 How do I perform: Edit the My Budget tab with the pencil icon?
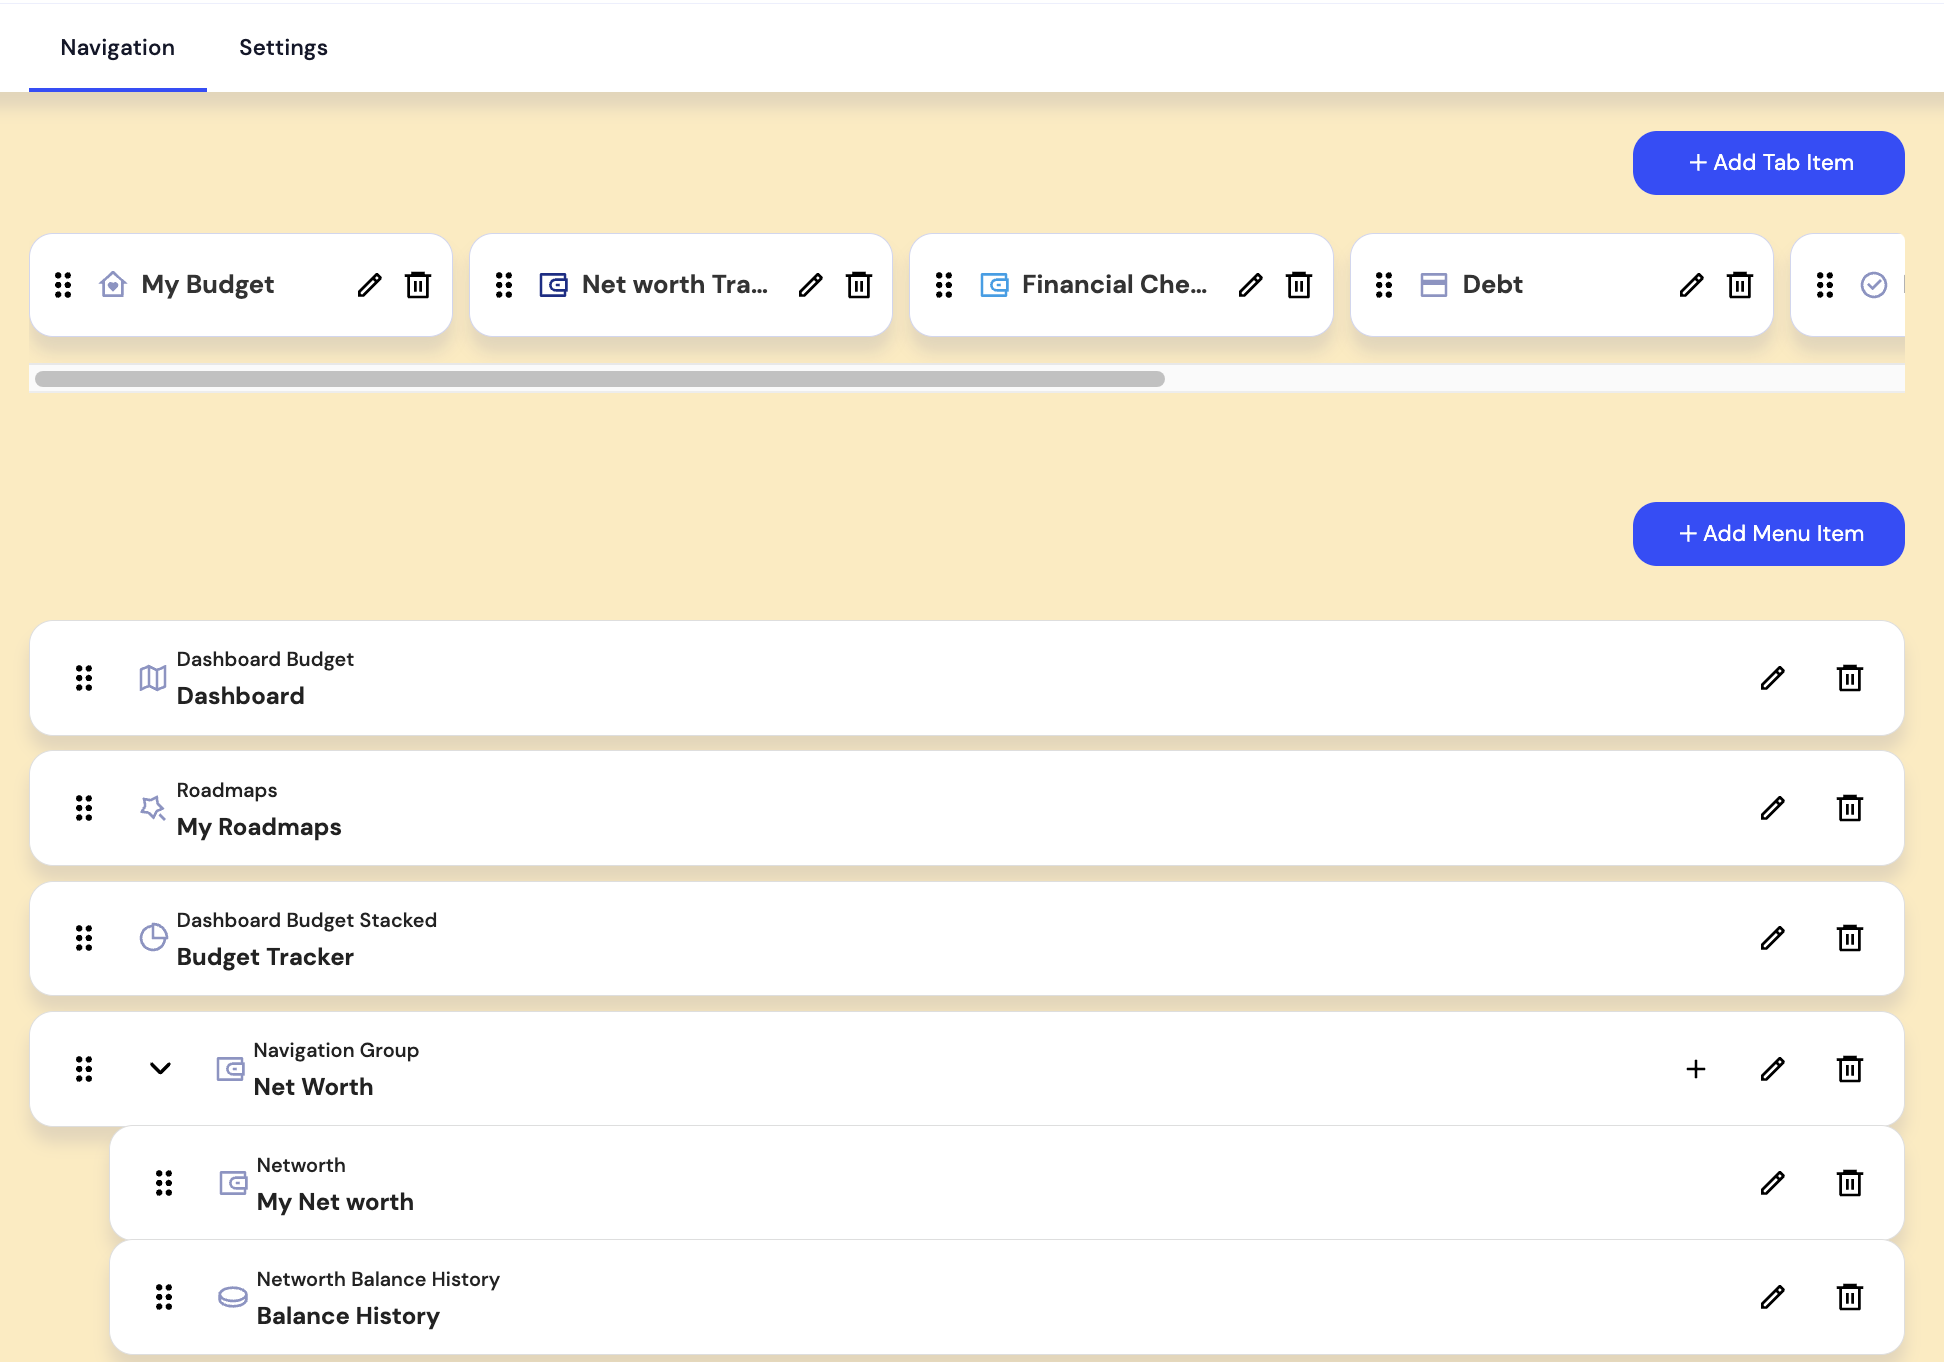tap(369, 284)
